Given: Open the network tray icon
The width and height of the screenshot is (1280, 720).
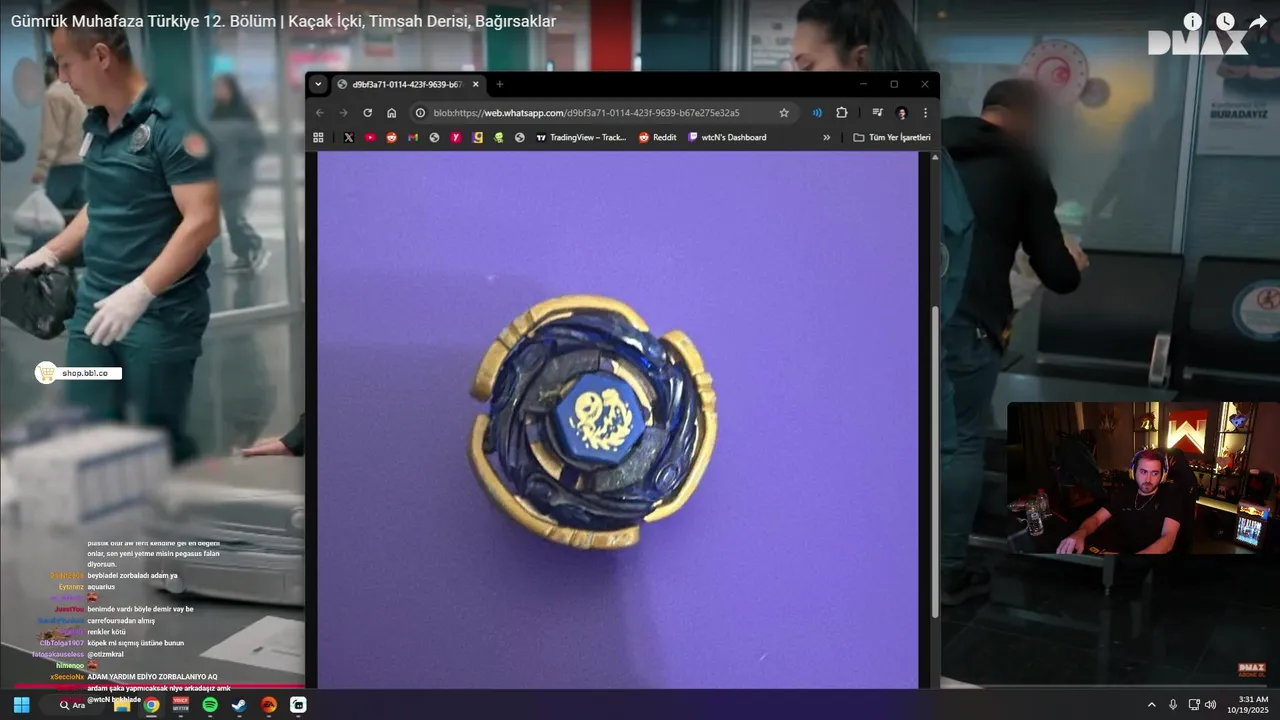Looking at the screenshot, I should [1196, 705].
